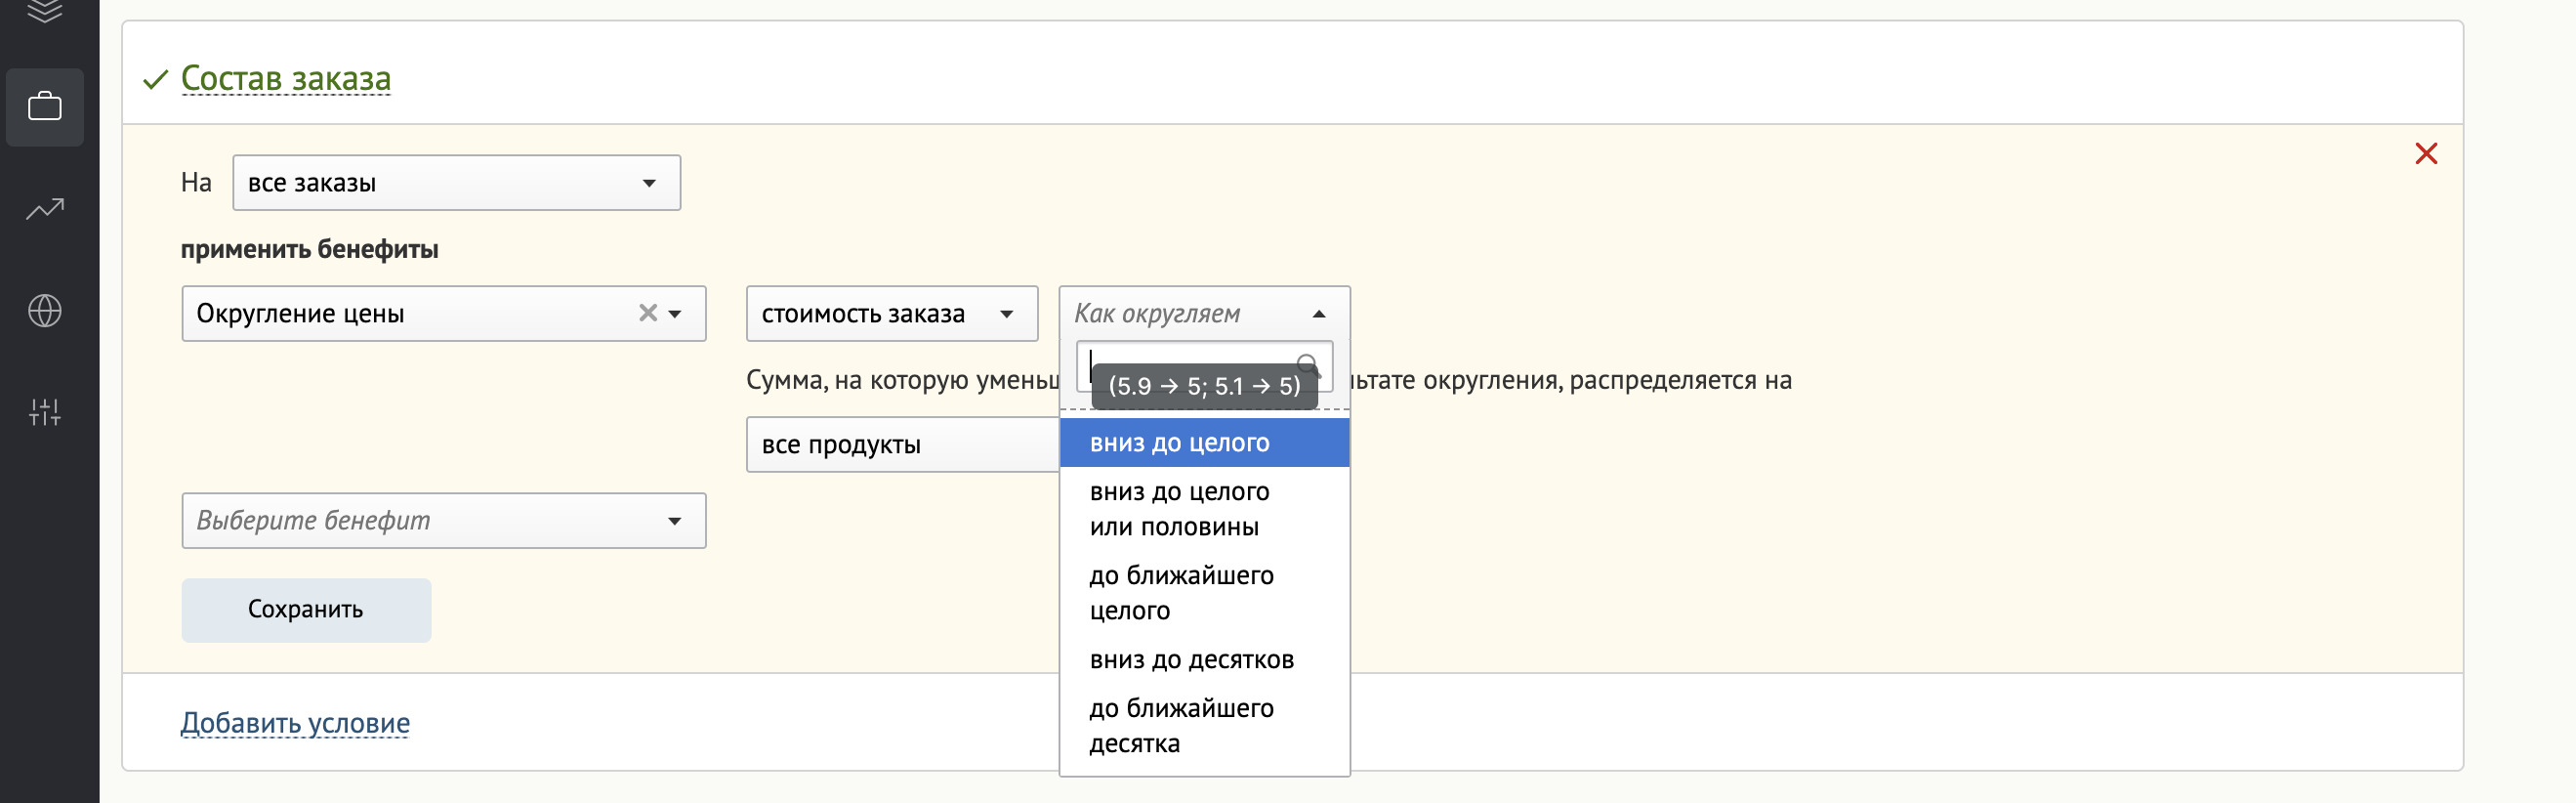Clear the selected 'Округление цены' benefit
This screenshot has height=803, width=2576.
648,313
